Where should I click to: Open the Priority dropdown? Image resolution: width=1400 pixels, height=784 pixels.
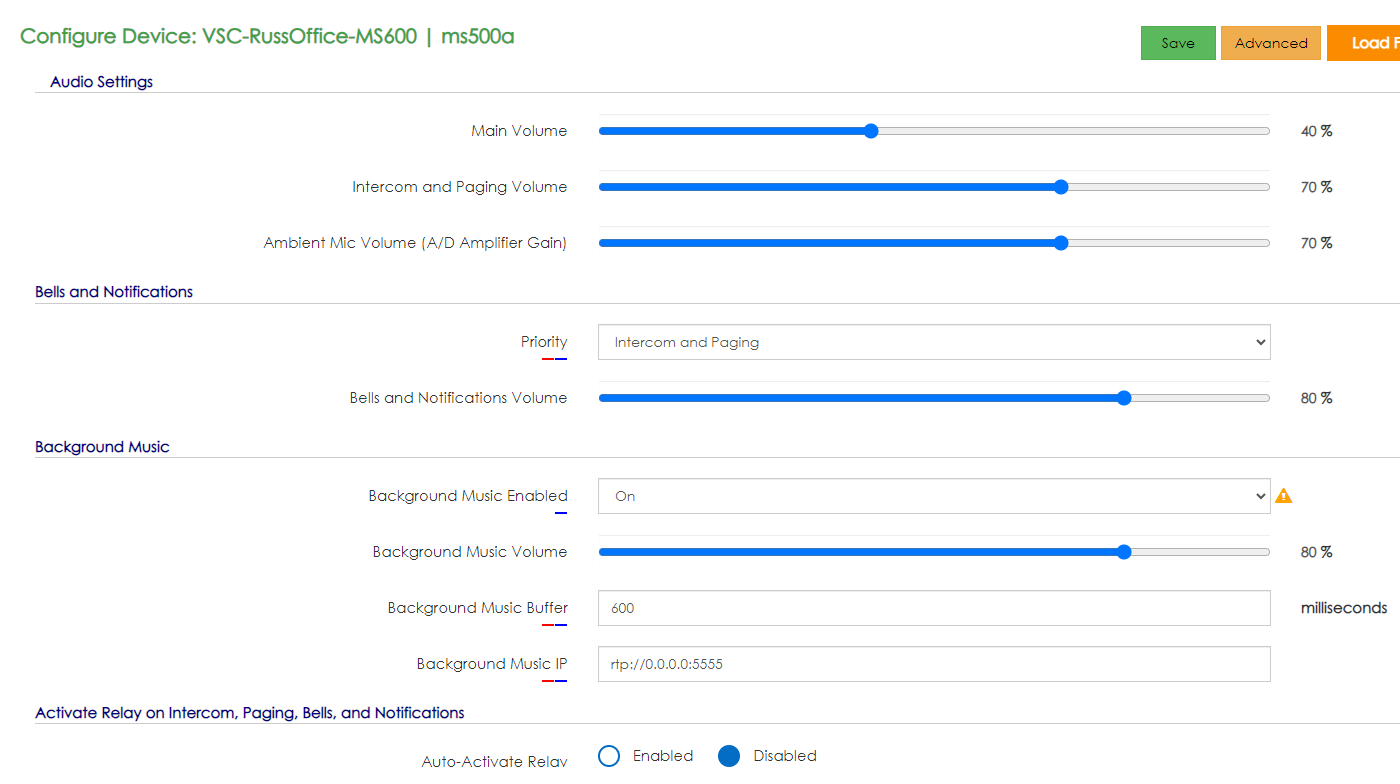pos(933,342)
